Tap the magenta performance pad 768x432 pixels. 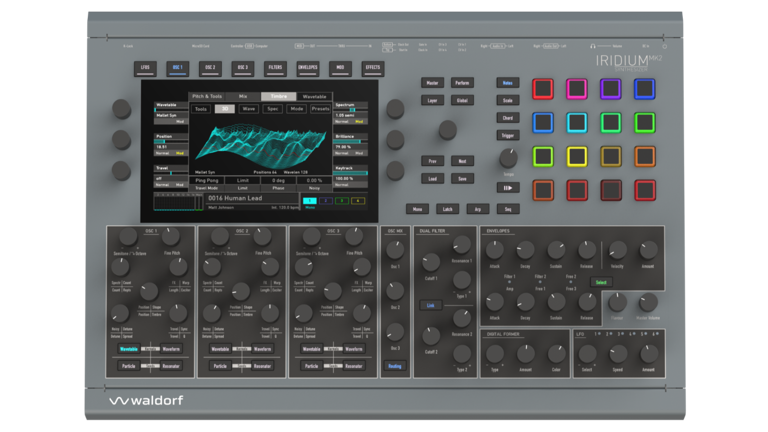pos(576,89)
